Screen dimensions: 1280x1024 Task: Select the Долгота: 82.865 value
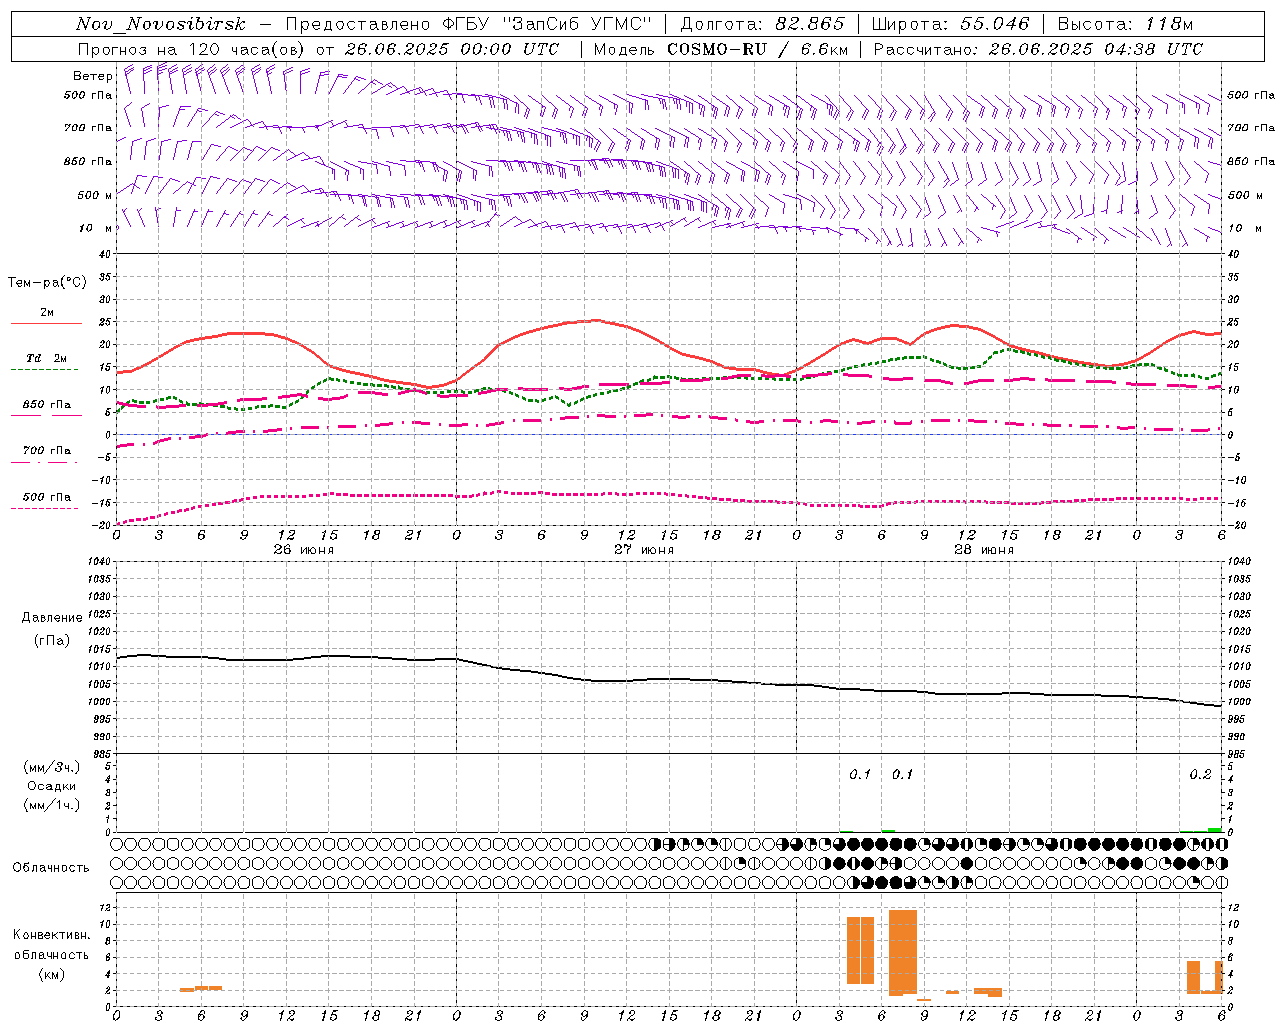tap(763, 24)
